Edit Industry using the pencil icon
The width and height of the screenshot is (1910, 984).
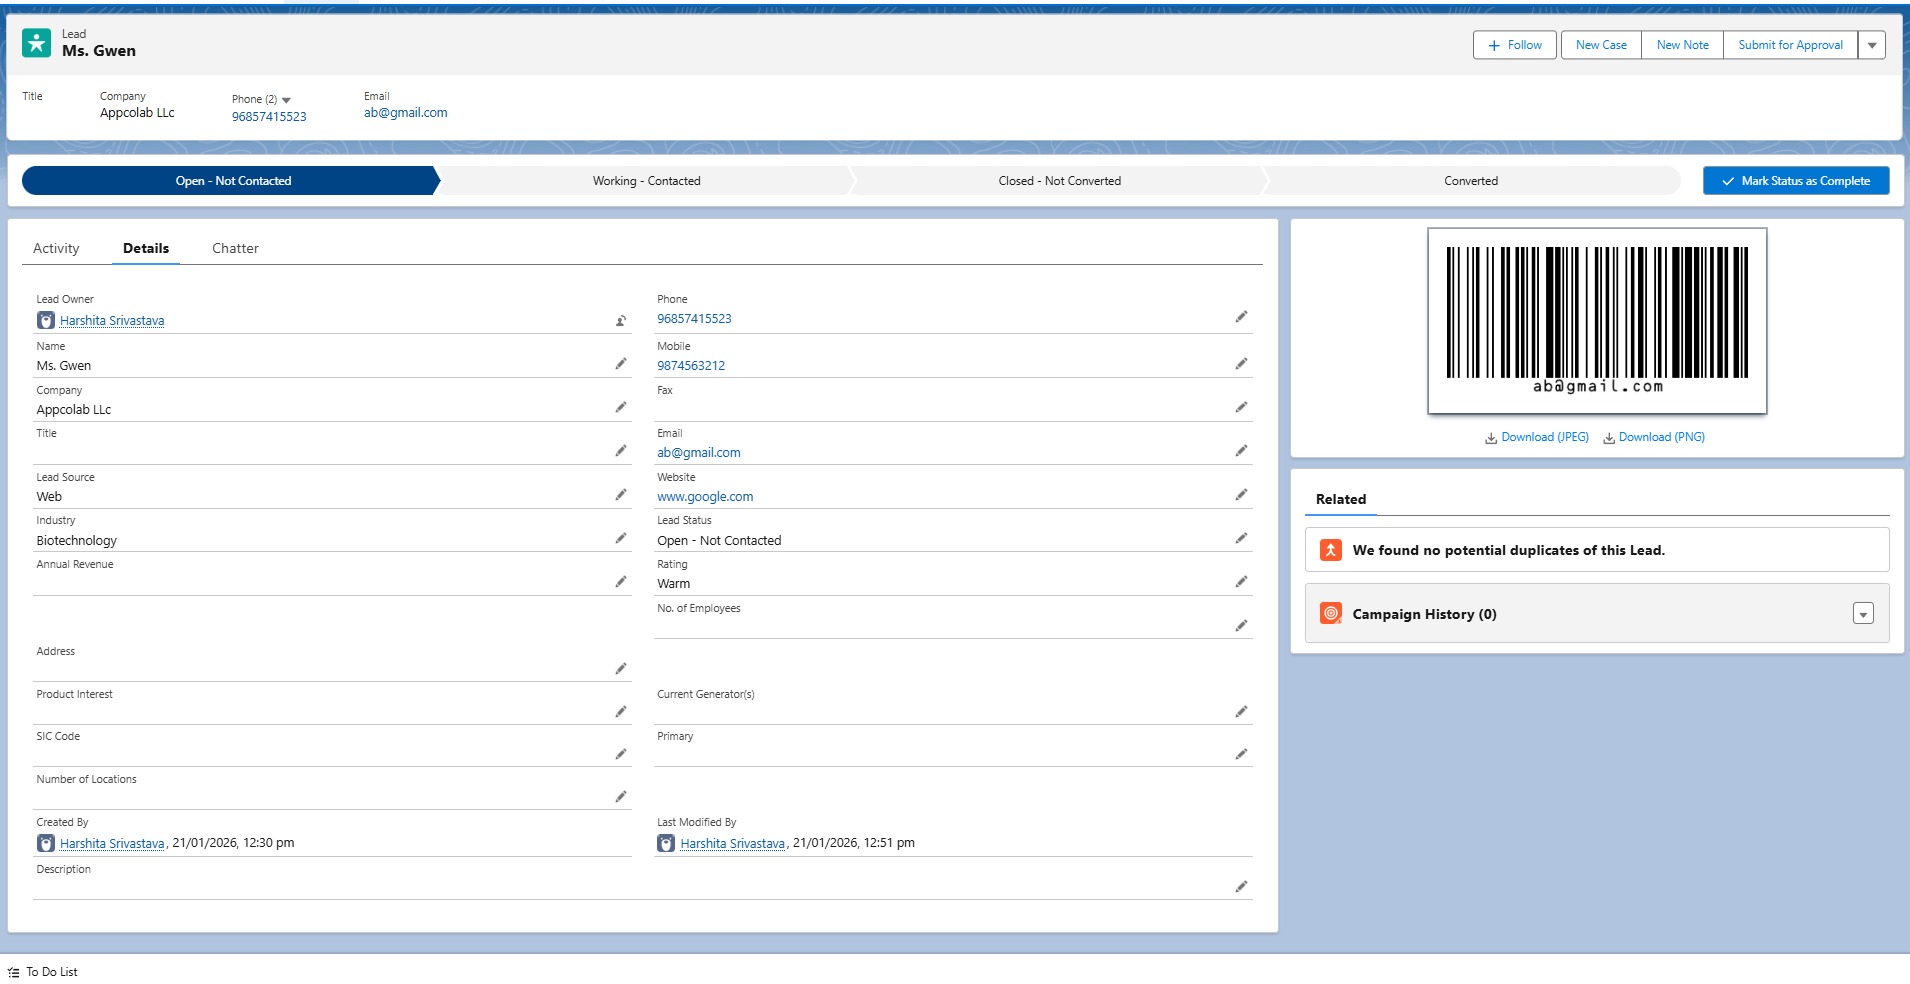tap(621, 539)
